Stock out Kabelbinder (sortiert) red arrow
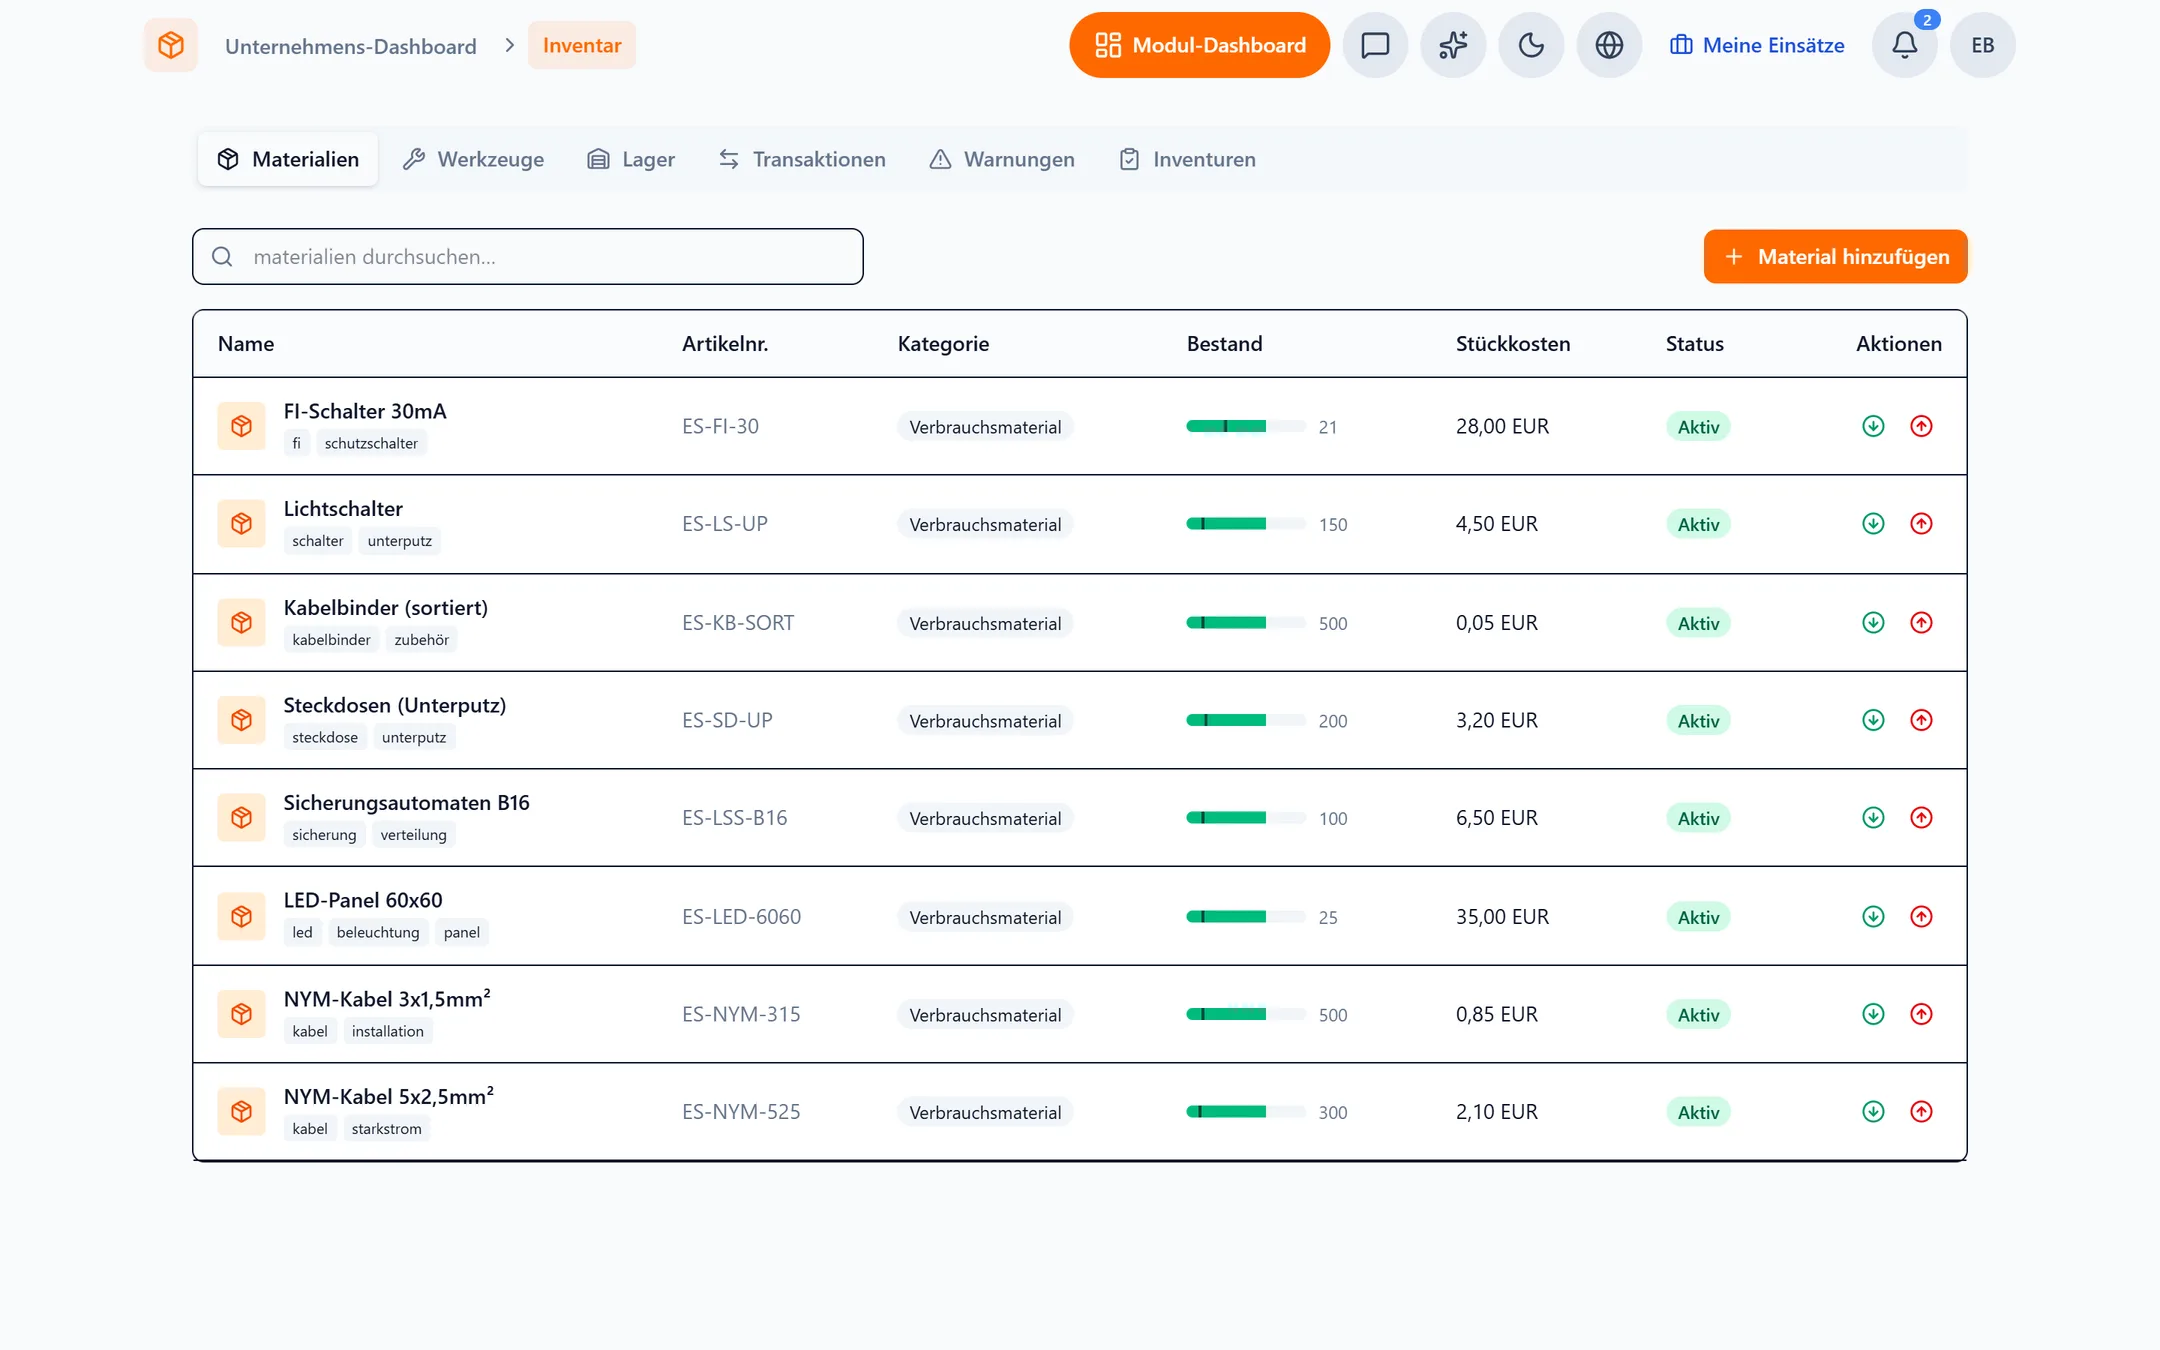 [1921, 623]
